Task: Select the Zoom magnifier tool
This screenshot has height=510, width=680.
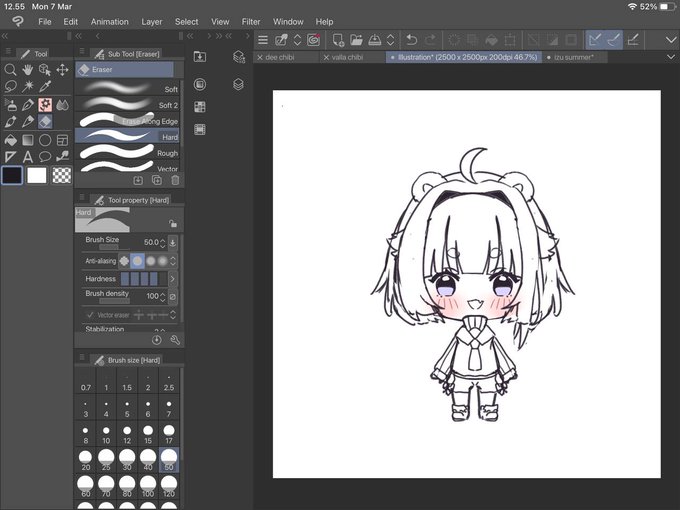Action: (x=10, y=69)
